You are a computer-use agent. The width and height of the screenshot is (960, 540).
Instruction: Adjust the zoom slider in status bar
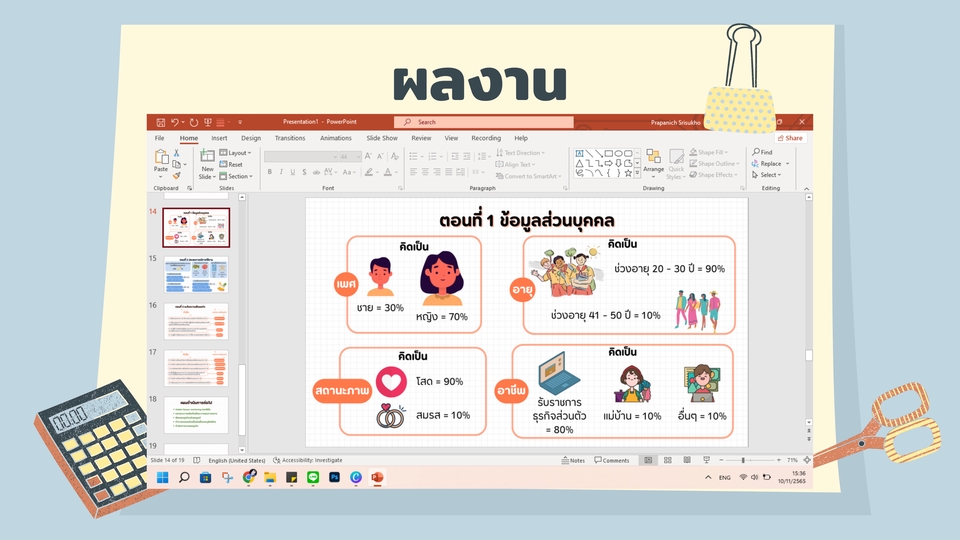point(743,460)
